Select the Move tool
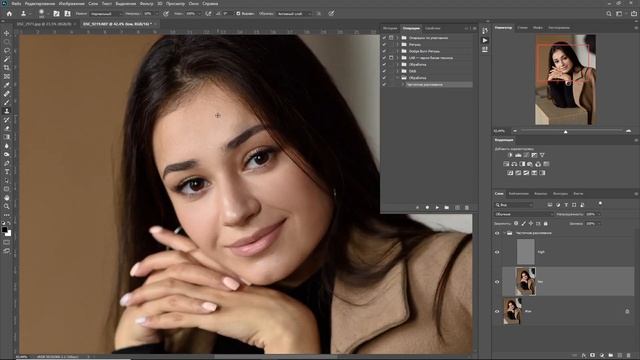The height and width of the screenshot is (360, 640). [x=7, y=33]
